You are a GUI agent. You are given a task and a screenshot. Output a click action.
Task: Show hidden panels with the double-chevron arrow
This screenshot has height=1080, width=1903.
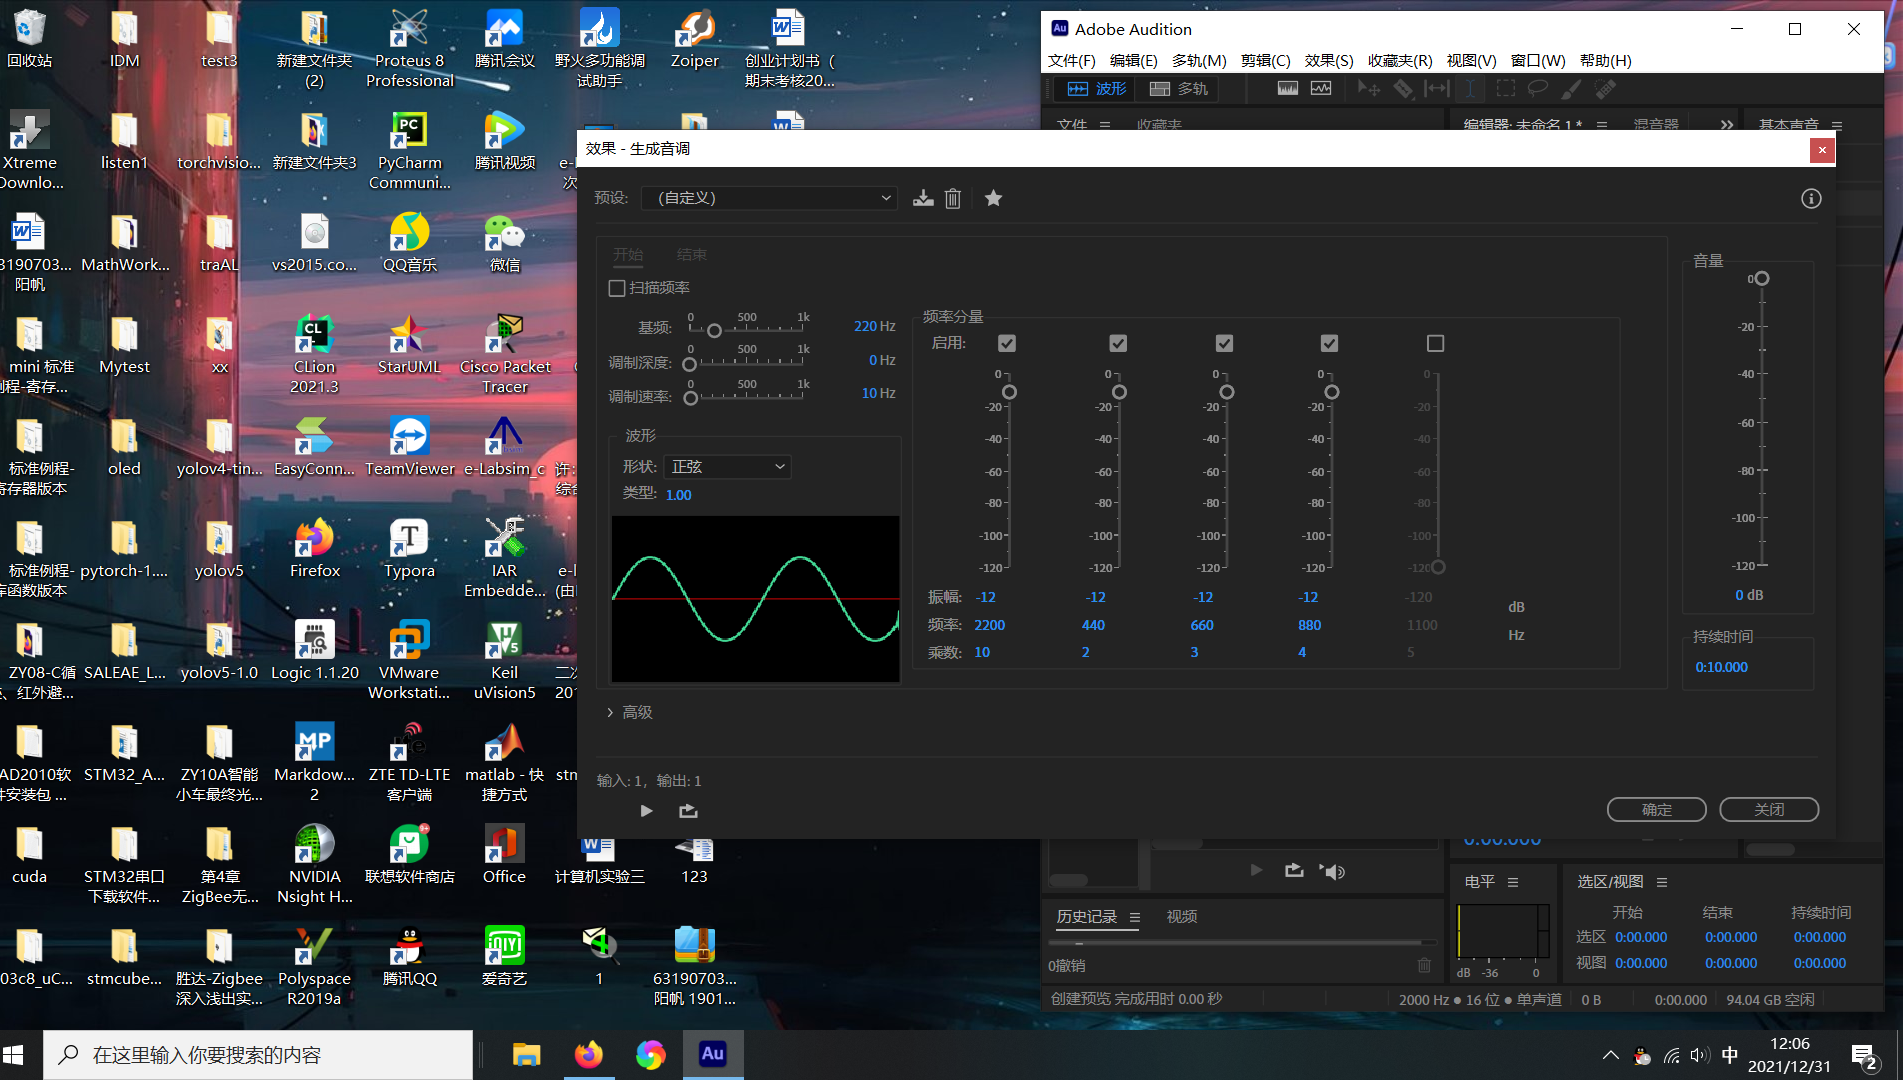pyautogui.click(x=1727, y=125)
